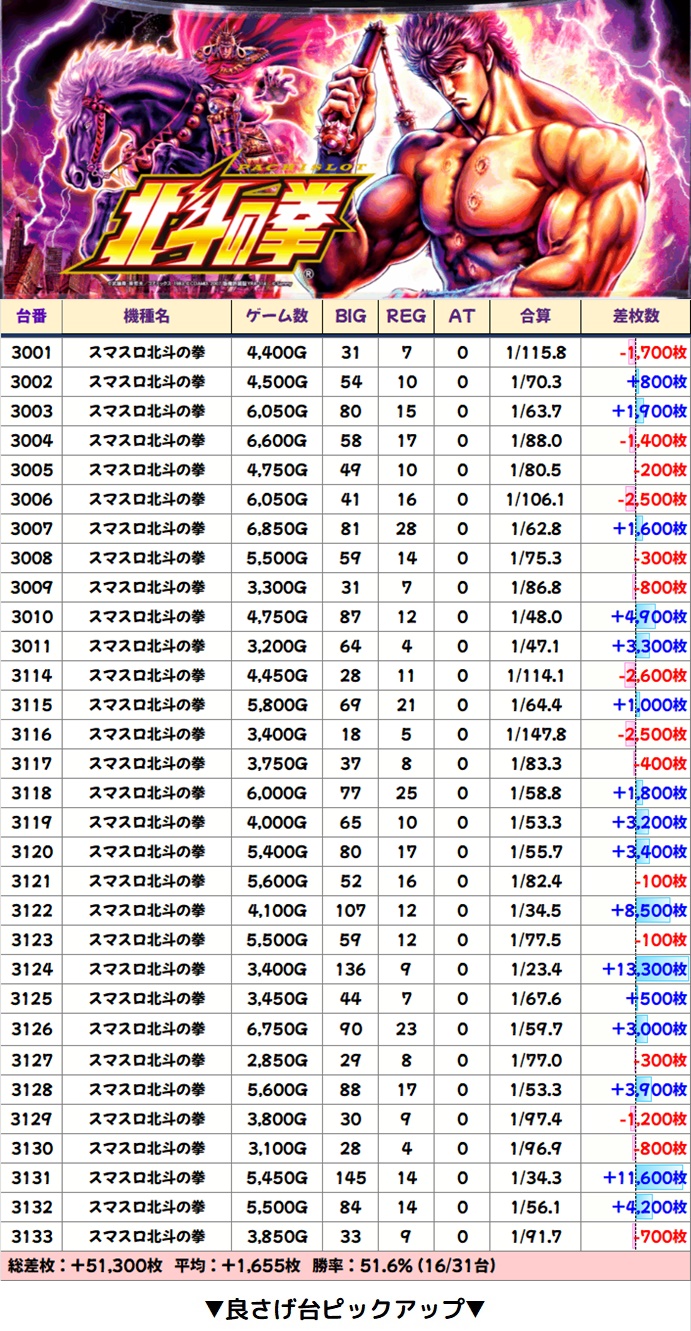Open machine 3131 row number
The height and width of the screenshot is (1331, 691).
click(31, 1179)
